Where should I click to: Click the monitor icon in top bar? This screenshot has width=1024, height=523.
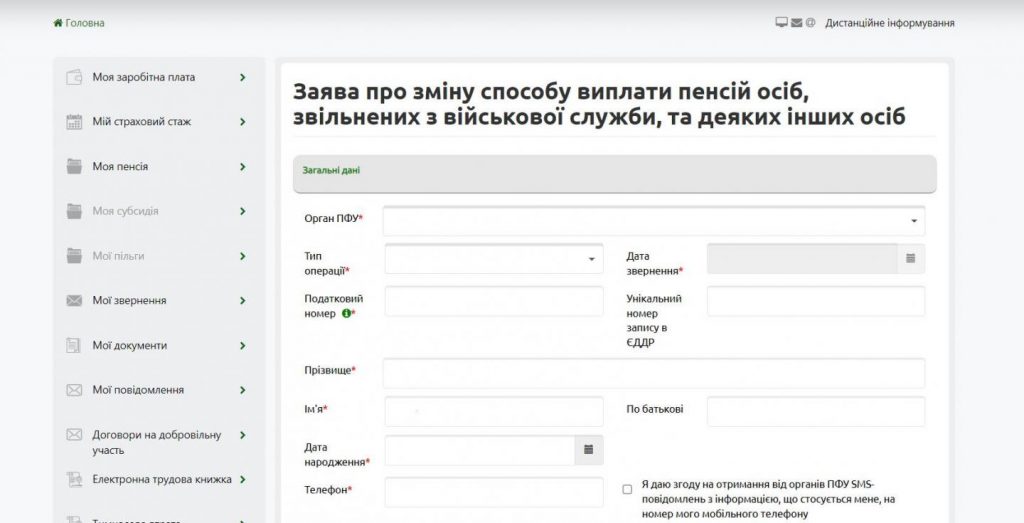pos(781,23)
